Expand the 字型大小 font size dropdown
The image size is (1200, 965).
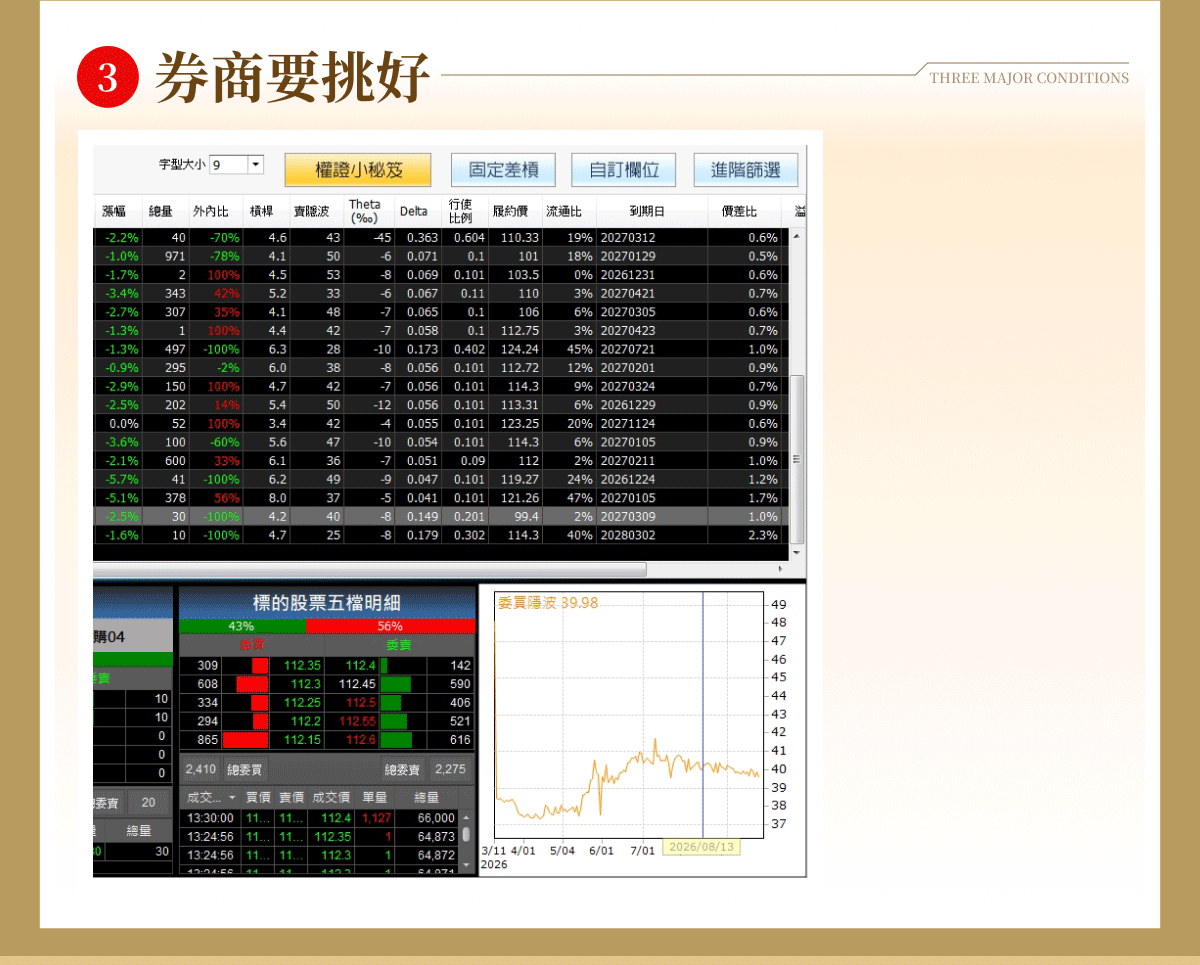coord(255,164)
